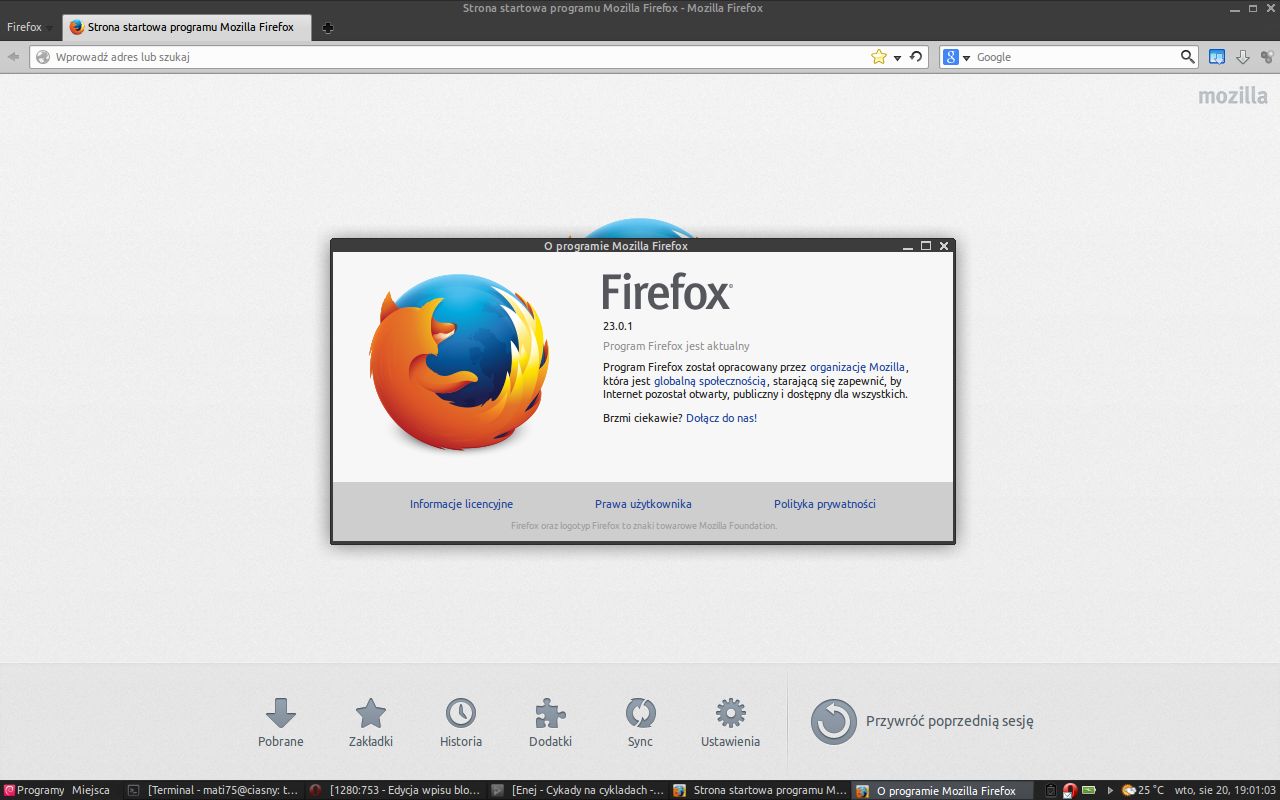Select O programie Mozilla Firefox taskbar entry
1280x800 pixels.
(941, 790)
